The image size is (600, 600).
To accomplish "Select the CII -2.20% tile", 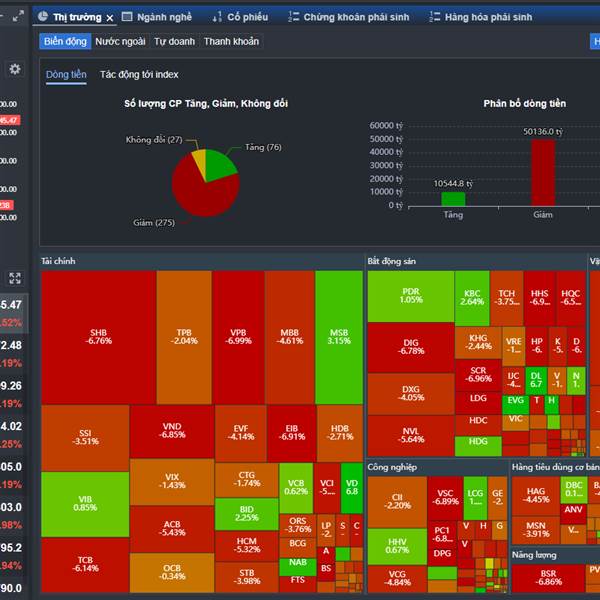I will coord(397,502).
